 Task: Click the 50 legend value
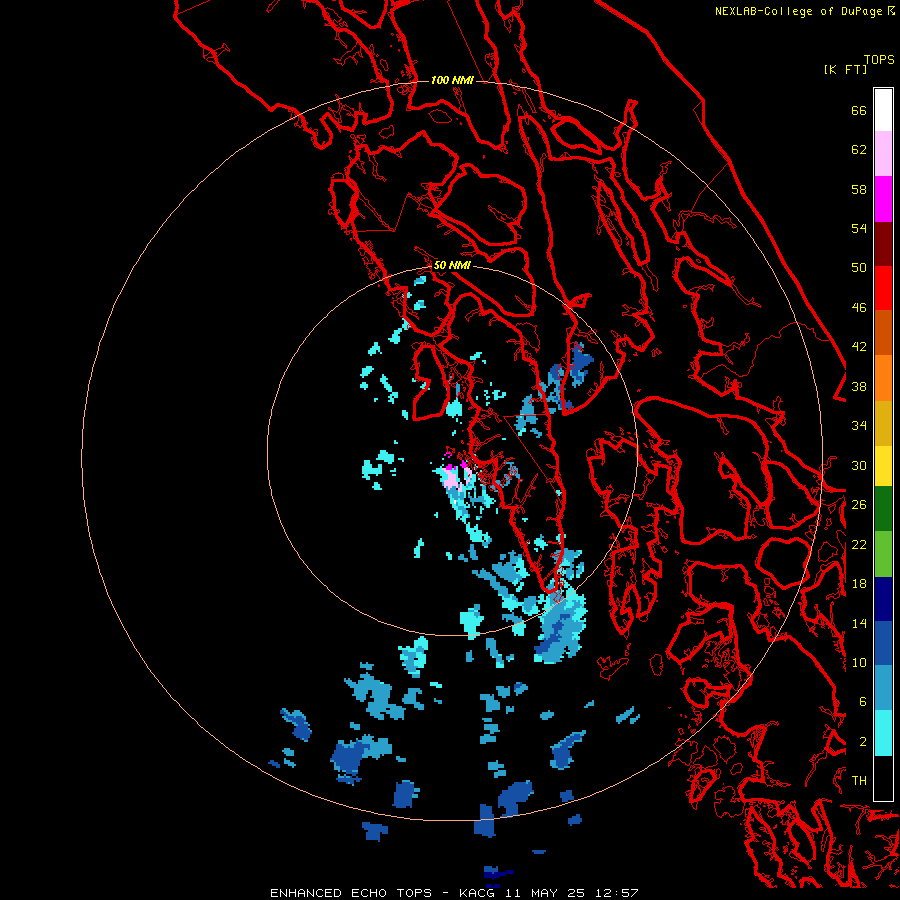(859, 267)
